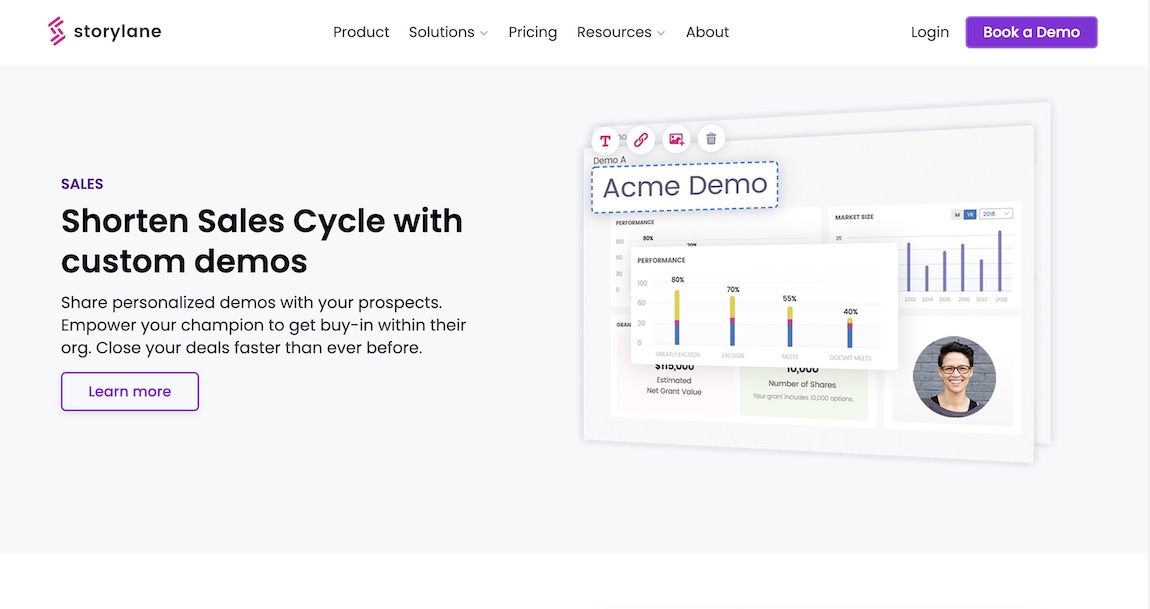Click the Storylane logo icon

click(x=57, y=32)
